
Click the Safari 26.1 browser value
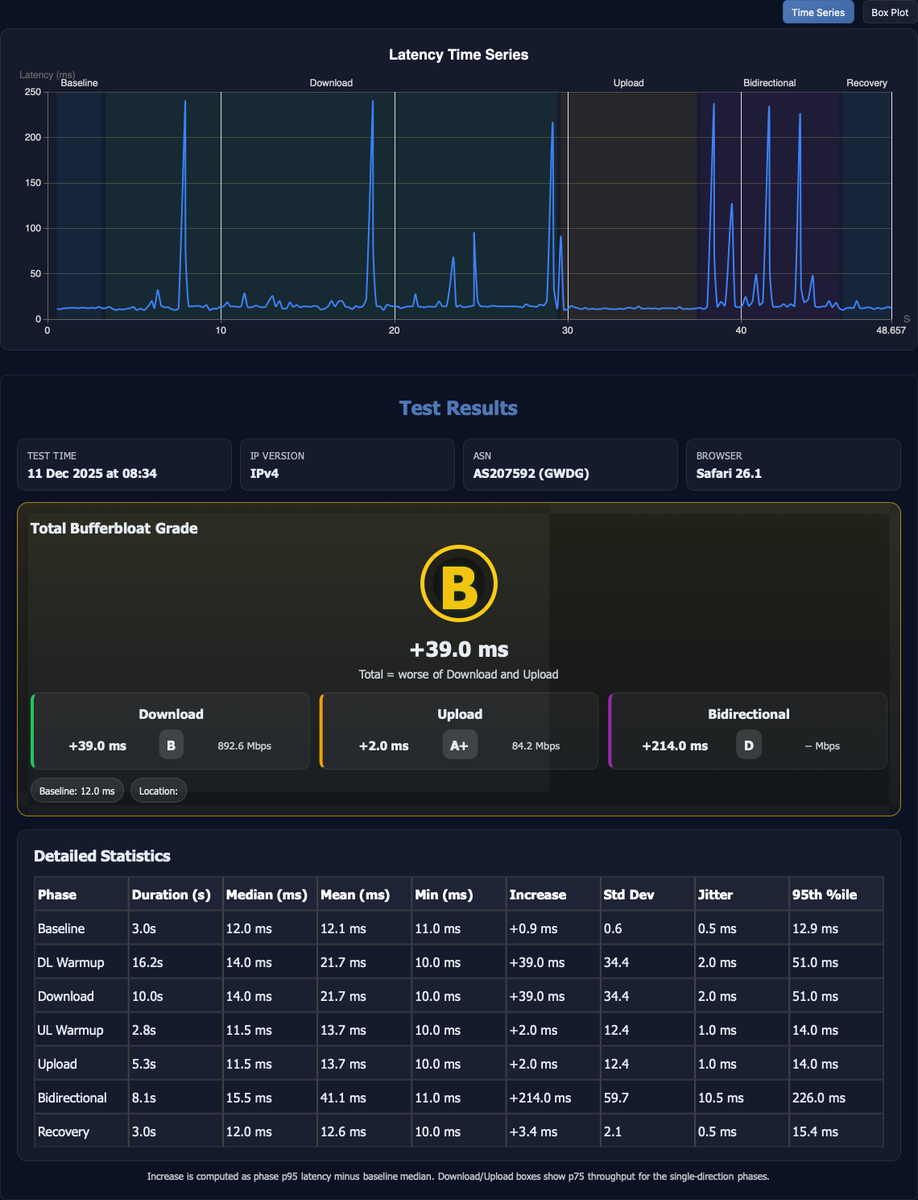(x=729, y=473)
